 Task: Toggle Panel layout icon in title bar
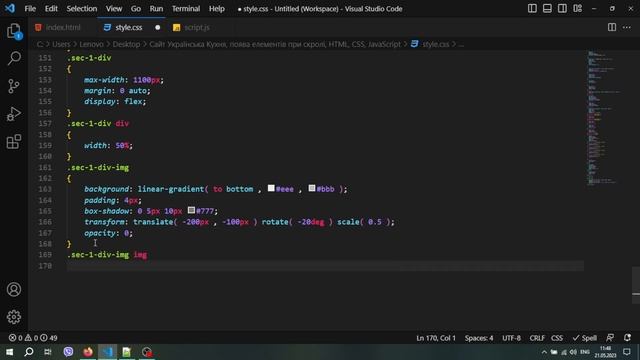click(x=547, y=9)
